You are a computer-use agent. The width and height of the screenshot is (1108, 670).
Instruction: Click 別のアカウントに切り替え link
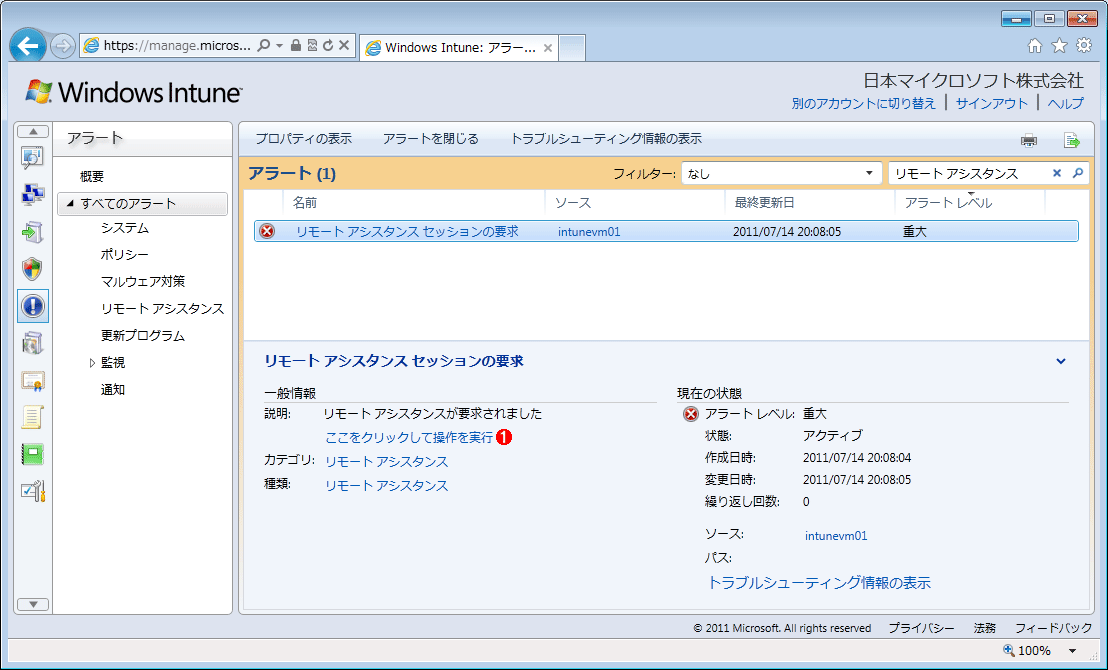864,103
